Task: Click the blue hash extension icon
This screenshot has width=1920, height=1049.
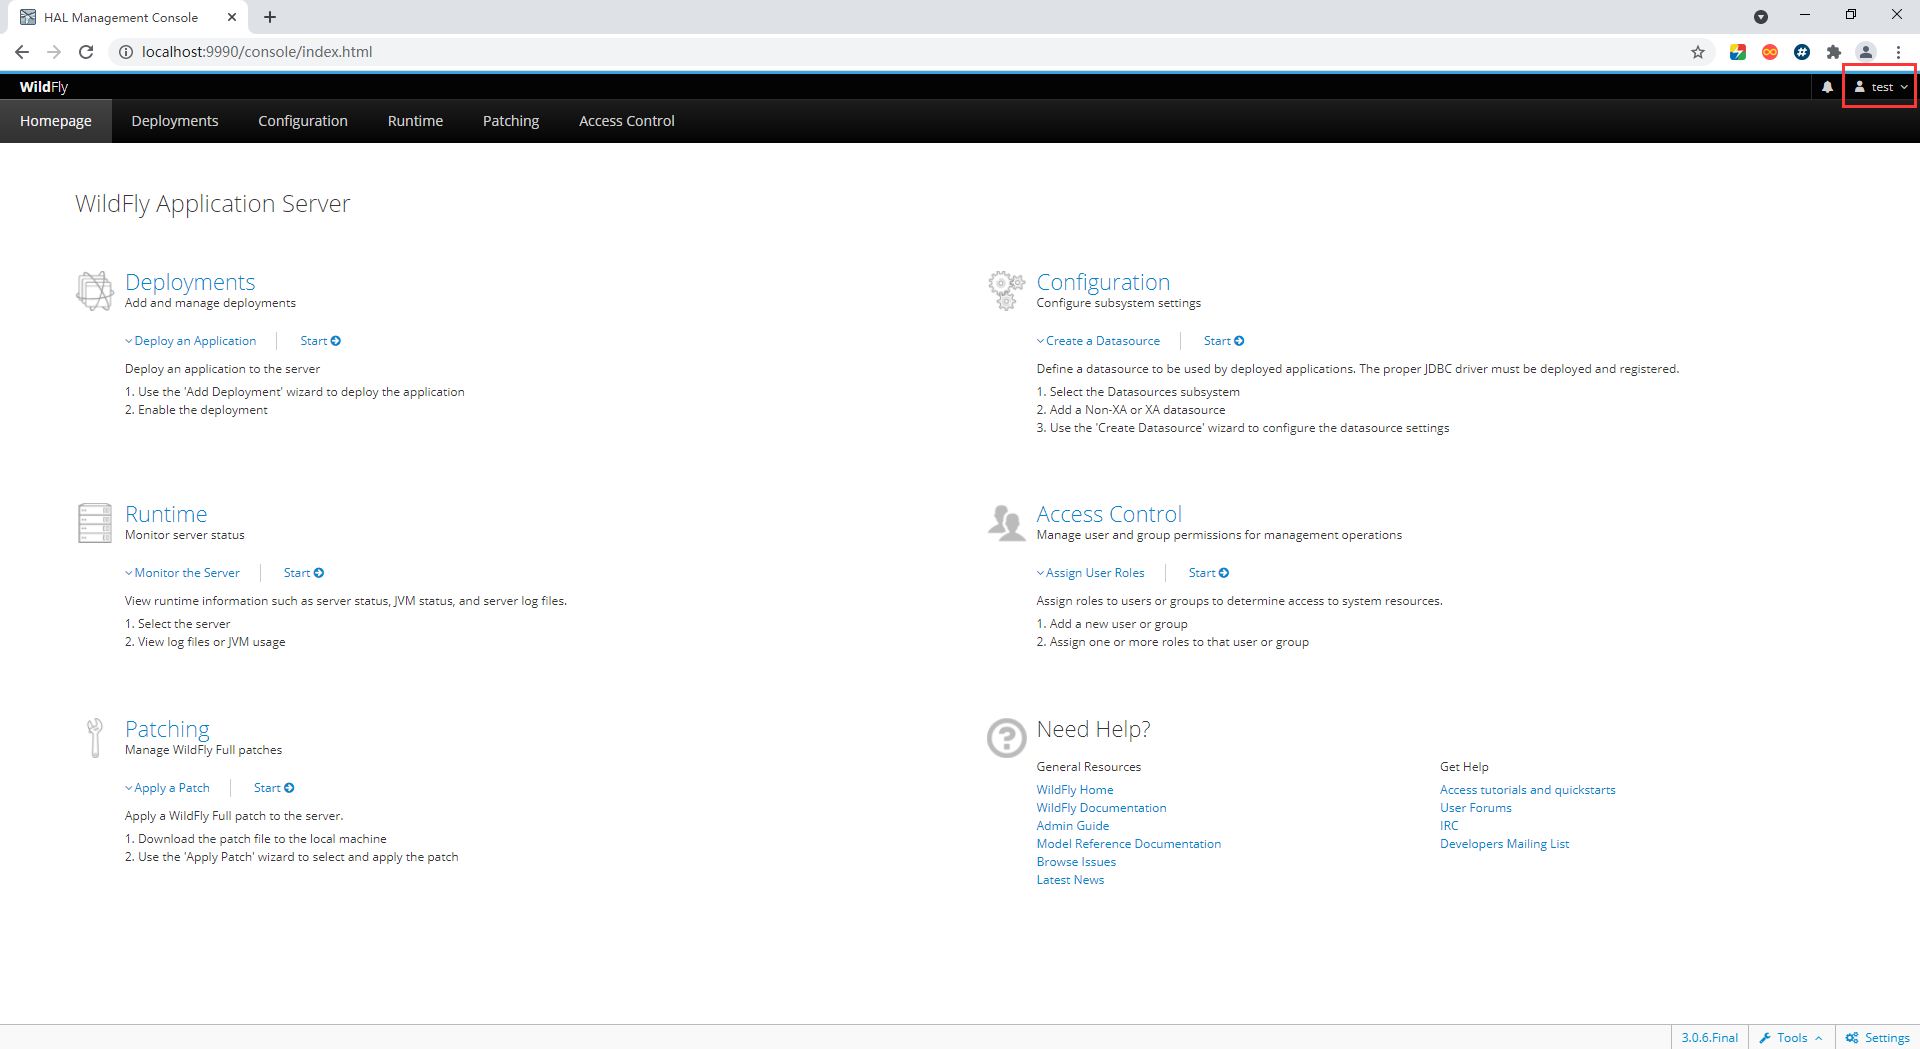Action: 1802,52
